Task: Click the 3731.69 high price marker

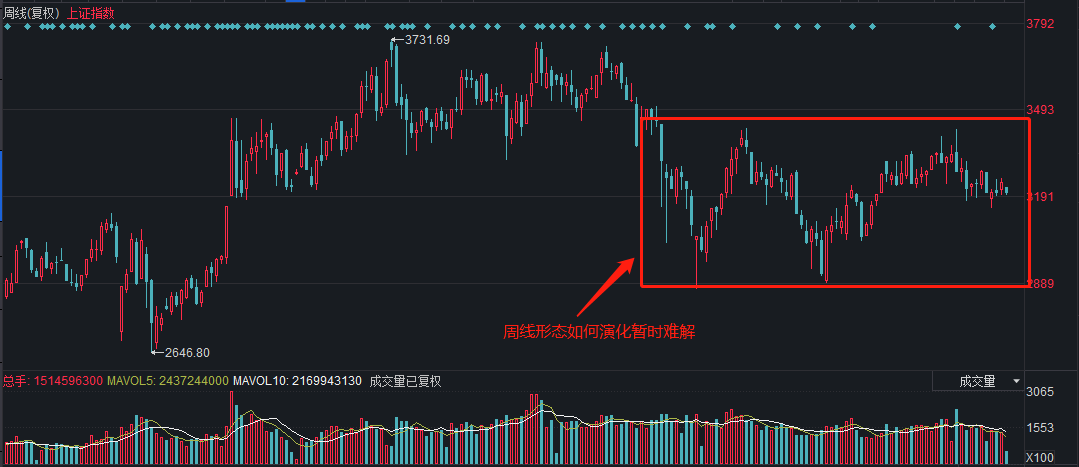Action: (x=427, y=40)
